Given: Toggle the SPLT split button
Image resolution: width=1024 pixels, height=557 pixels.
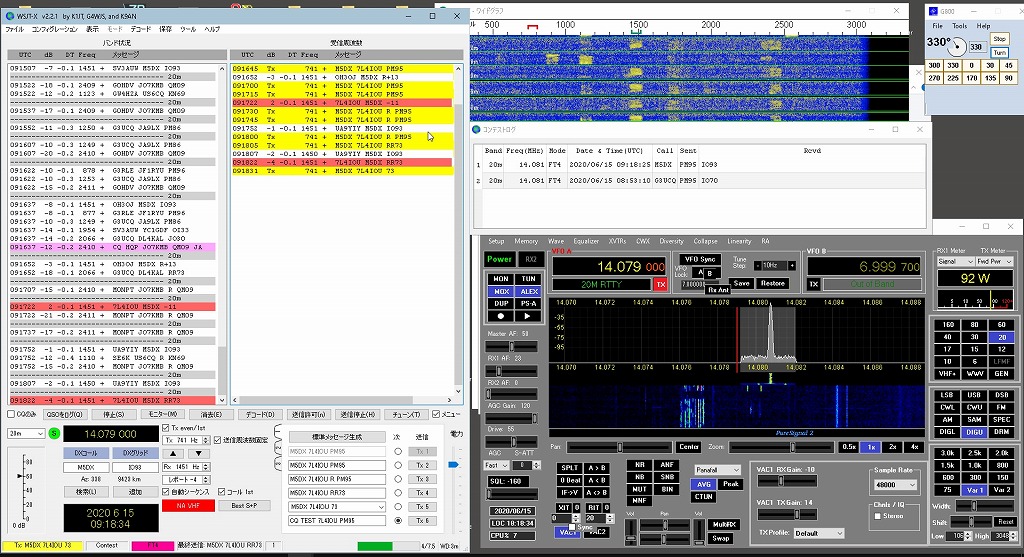Looking at the screenshot, I should pos(569,468).
